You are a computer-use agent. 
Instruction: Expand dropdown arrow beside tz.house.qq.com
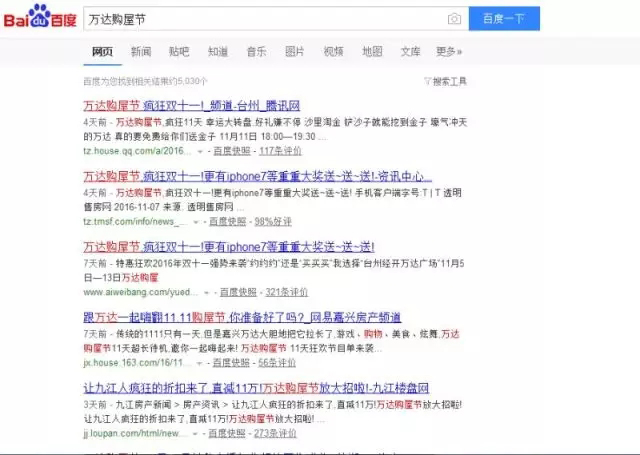point(200,151)
